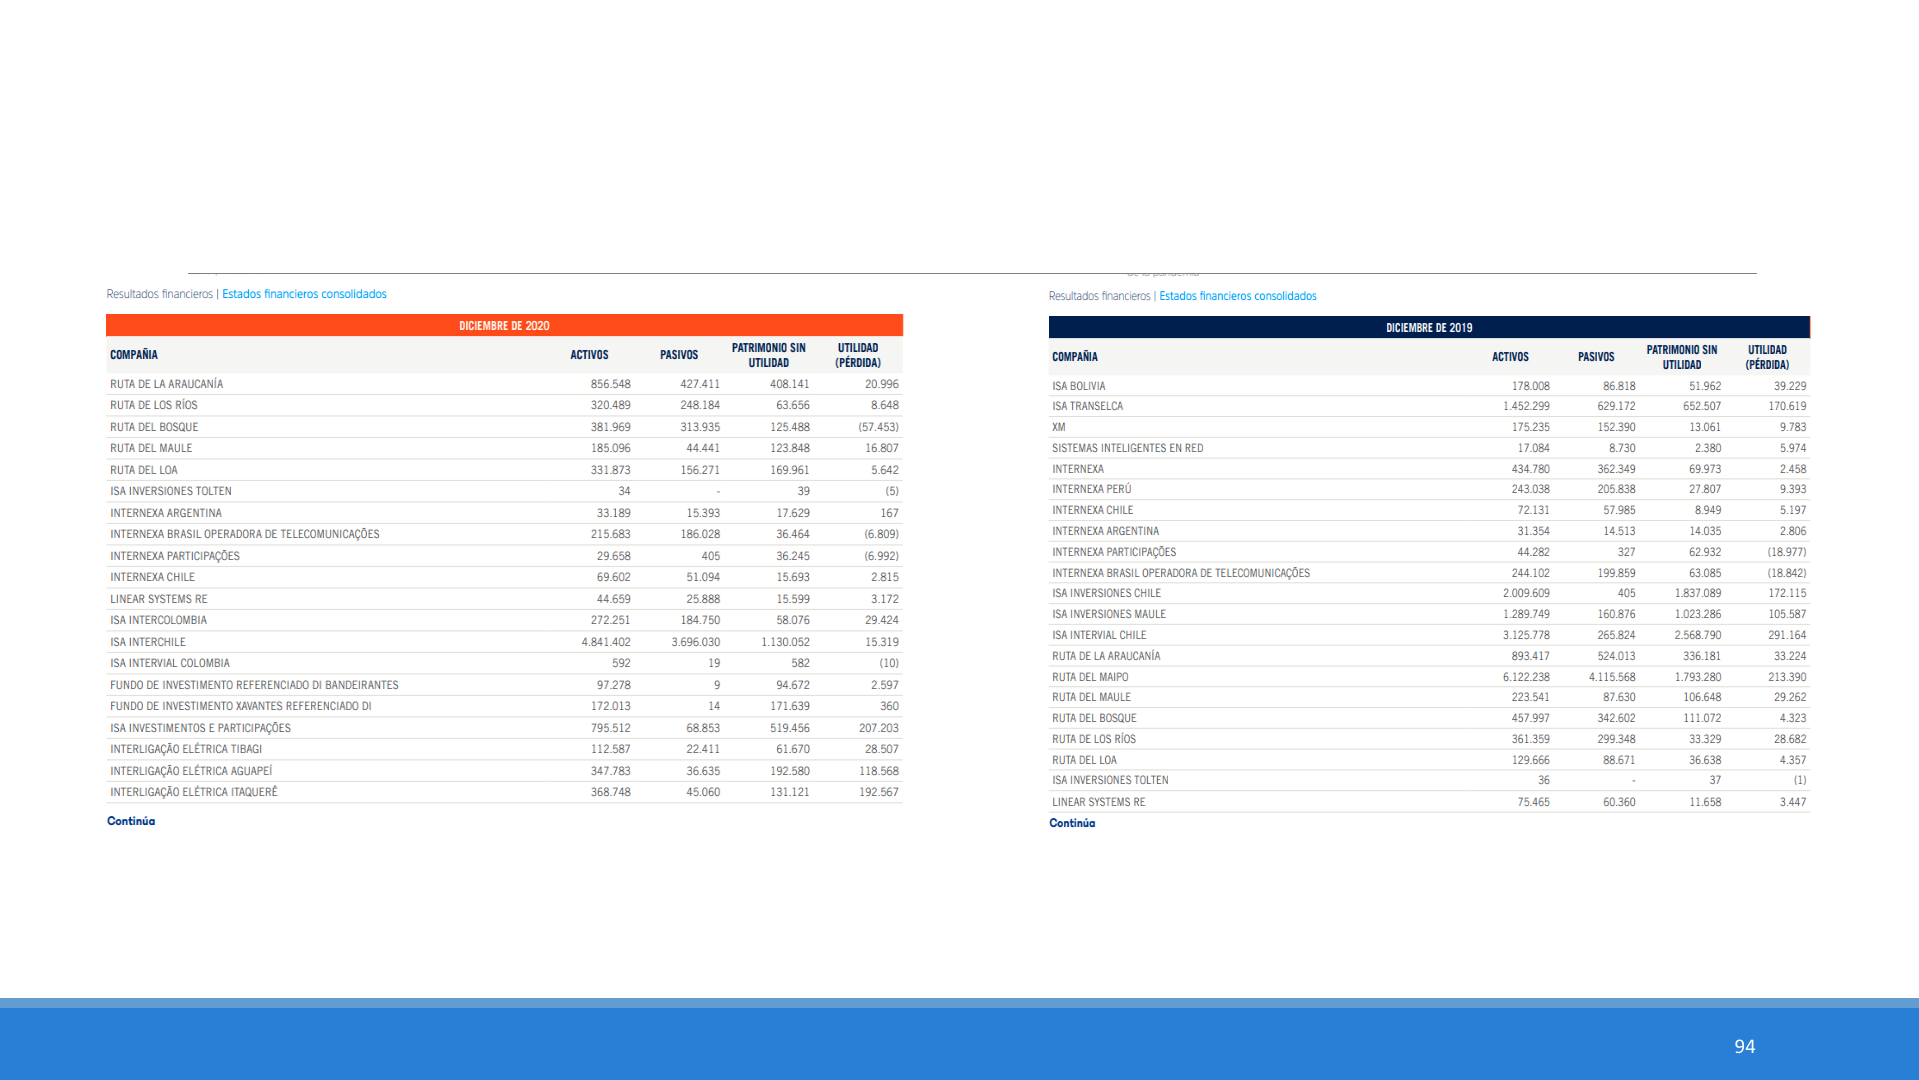The width and height of the screenshot is (1919, 1080).
Task: Click the ISA INTERVIAL COLOMBIA company name
Action: pos(170,663)
